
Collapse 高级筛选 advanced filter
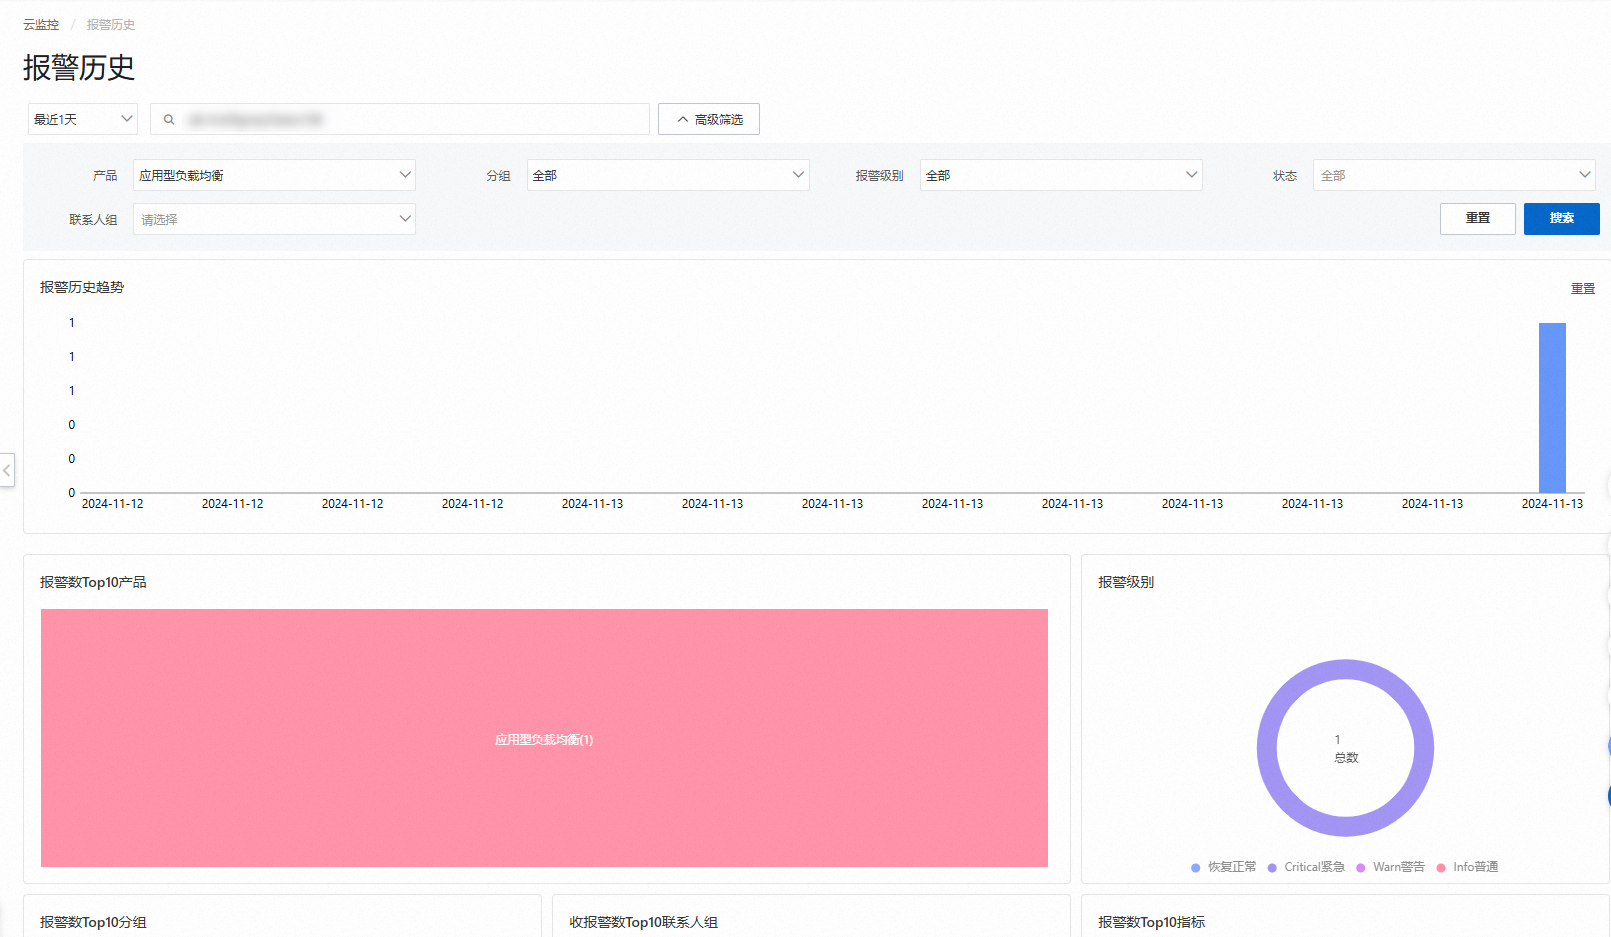[x=709, y=119]
